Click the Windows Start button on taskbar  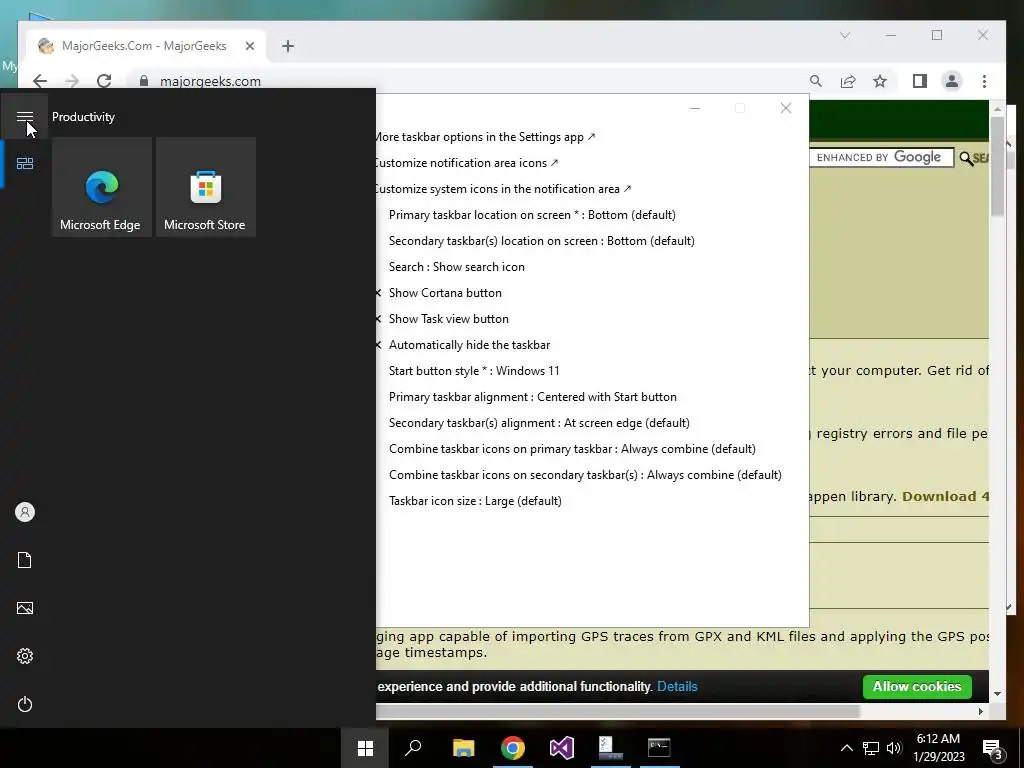click(x=366, y=748)
